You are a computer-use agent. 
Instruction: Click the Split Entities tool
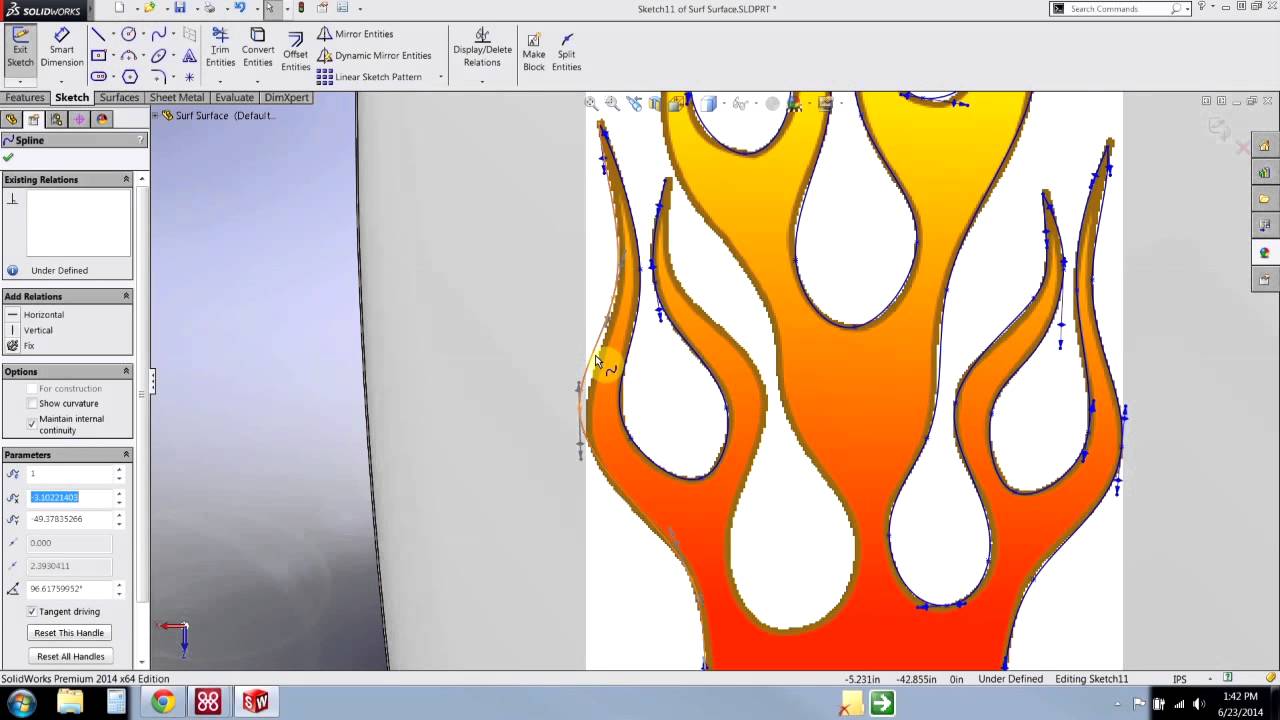[x=566, y=52]
